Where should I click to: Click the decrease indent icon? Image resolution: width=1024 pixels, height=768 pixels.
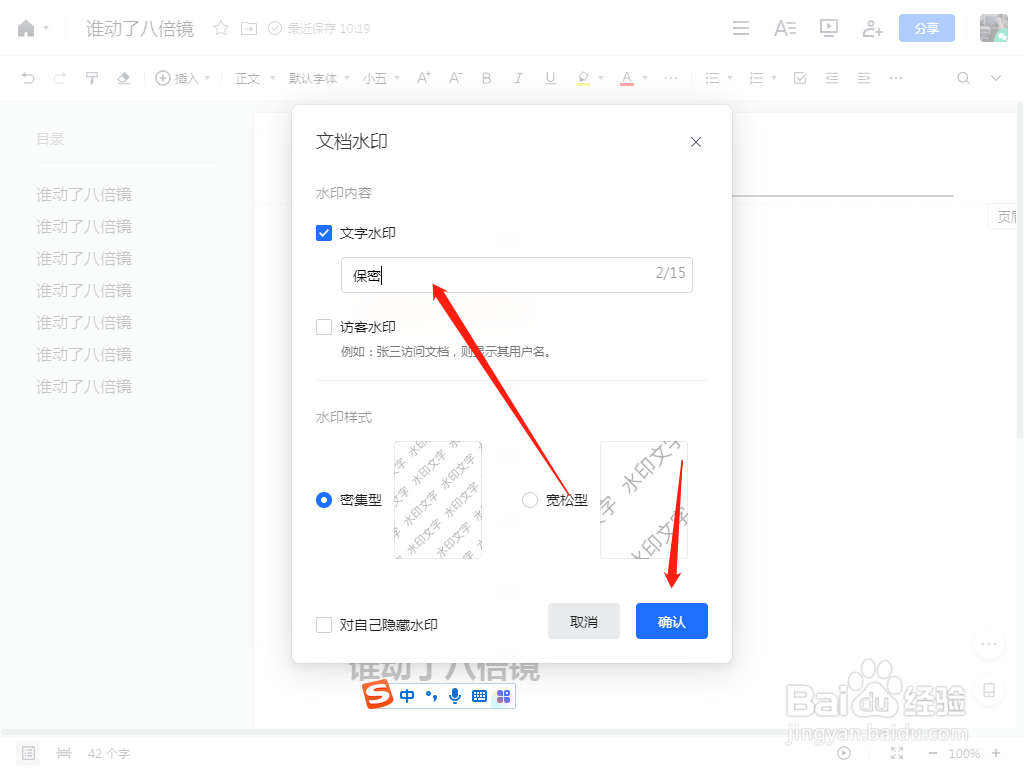tap(832, 78)
